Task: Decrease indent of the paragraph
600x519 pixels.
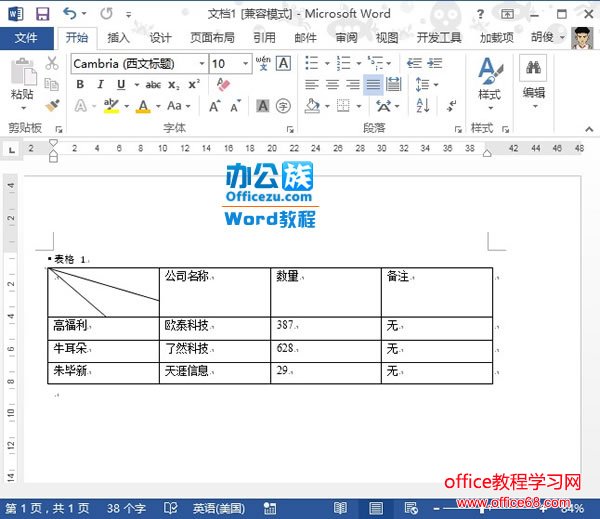Action: point(414,63)
